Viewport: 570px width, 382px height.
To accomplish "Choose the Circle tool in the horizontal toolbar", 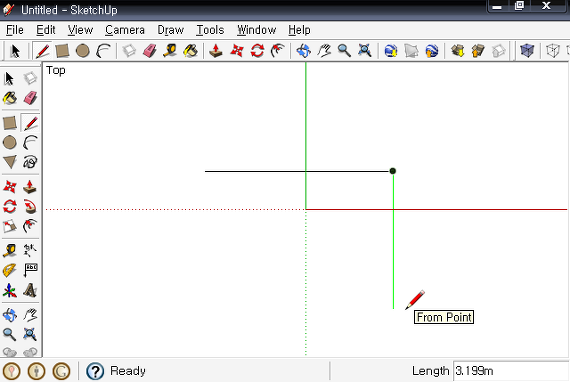I will pos(83,51).
